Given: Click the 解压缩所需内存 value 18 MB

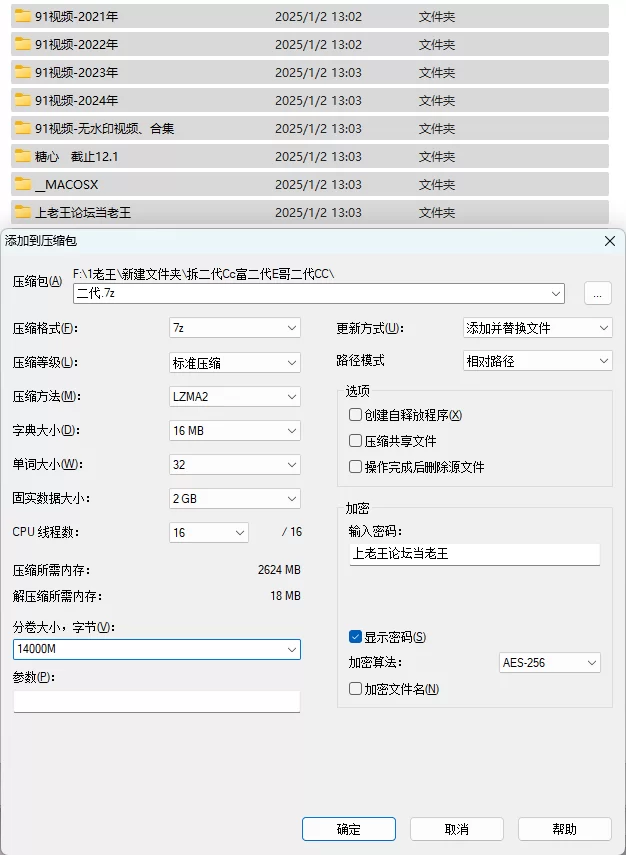Looking at the screenshot, I should click(285, 595).
